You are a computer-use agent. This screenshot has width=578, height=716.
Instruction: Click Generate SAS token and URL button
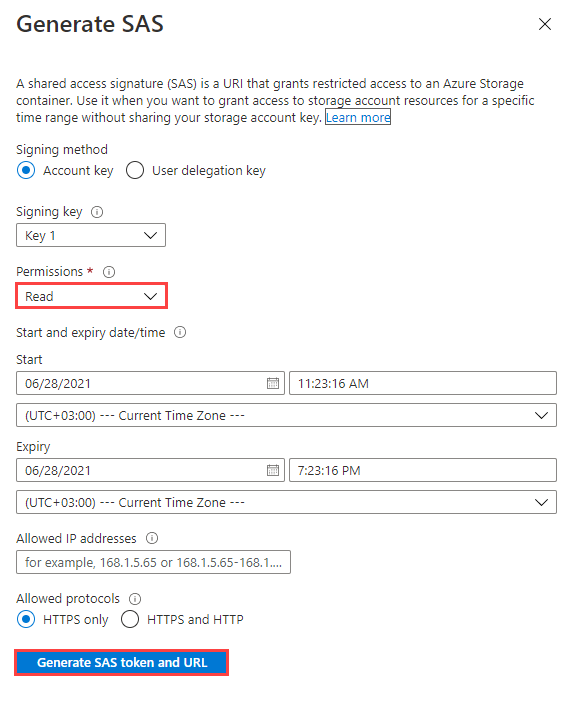click(121, 662)
